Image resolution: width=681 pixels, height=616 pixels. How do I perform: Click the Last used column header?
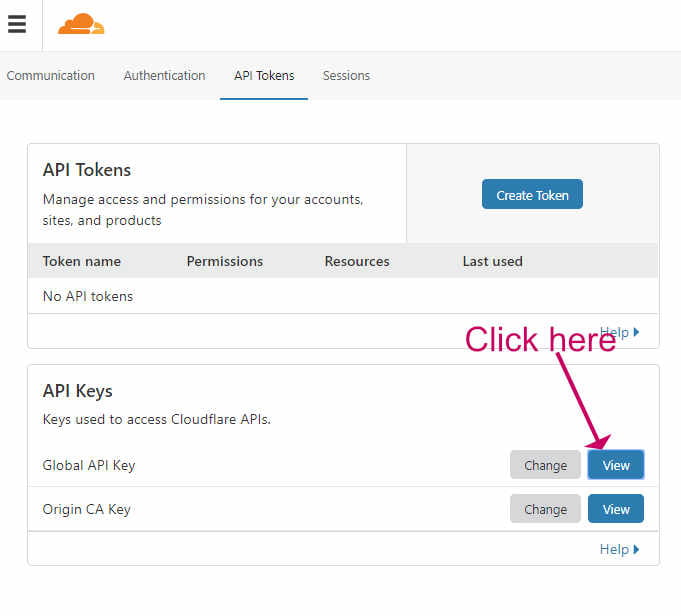(x=493, y=262)
